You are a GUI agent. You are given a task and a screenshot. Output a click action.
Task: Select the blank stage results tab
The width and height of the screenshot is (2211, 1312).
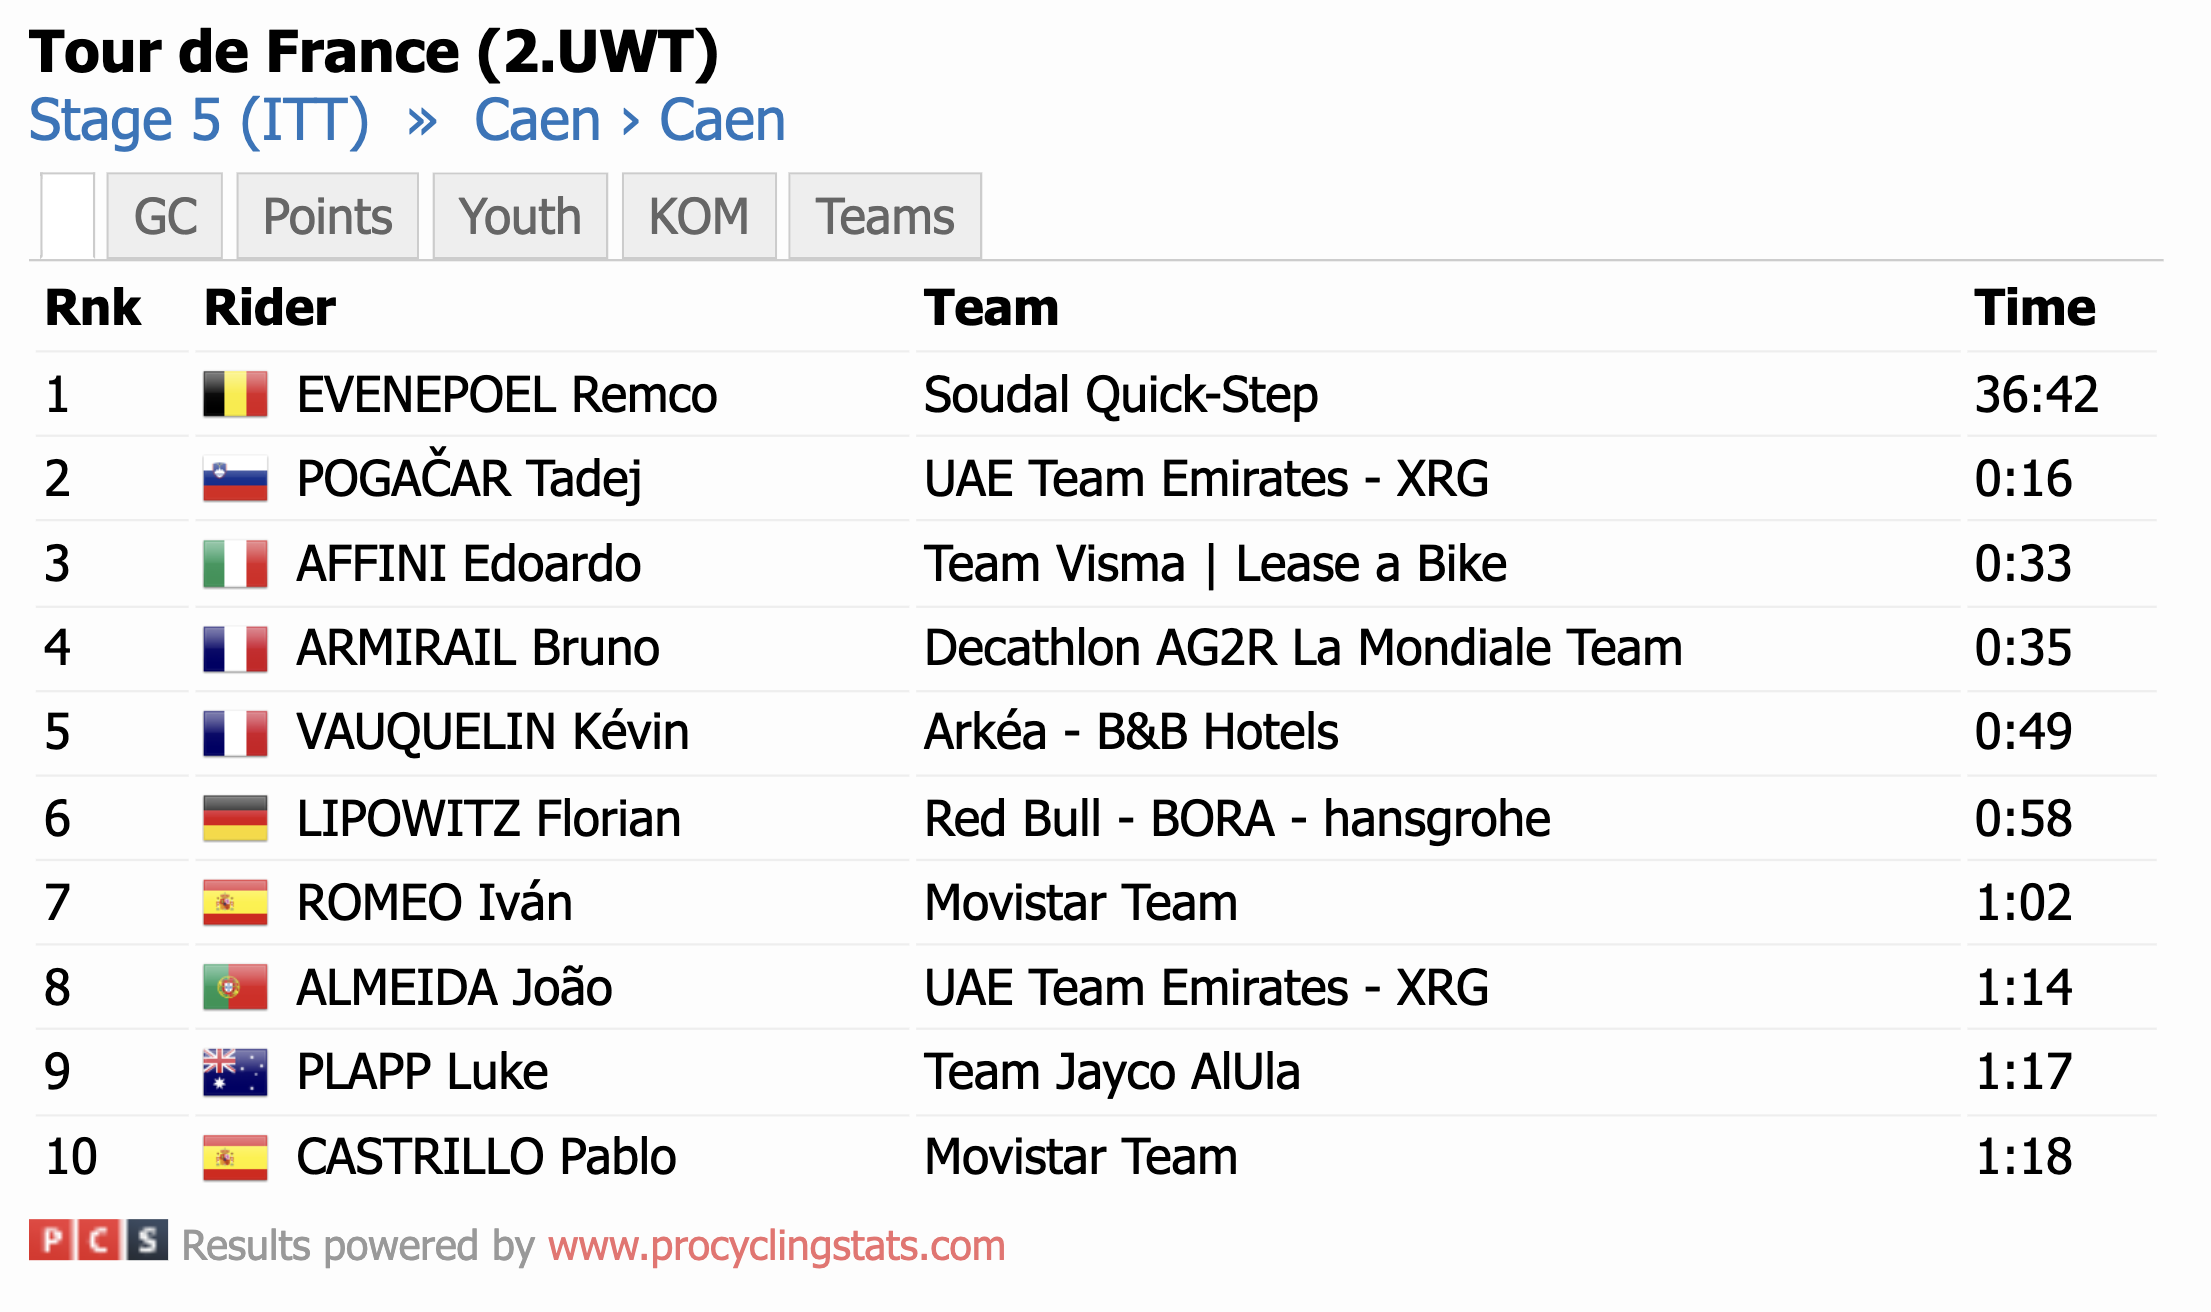click(68, 216)
